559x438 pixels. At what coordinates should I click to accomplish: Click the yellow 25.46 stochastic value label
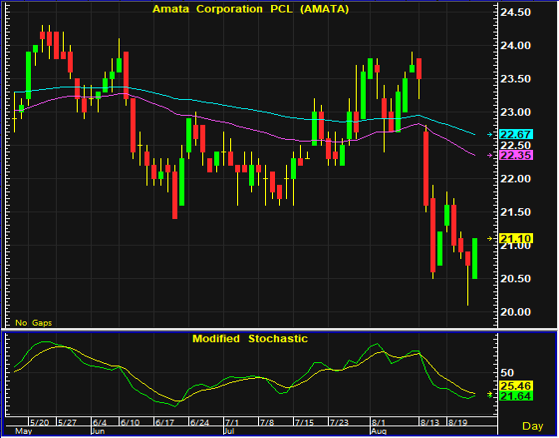pos(516,386)
